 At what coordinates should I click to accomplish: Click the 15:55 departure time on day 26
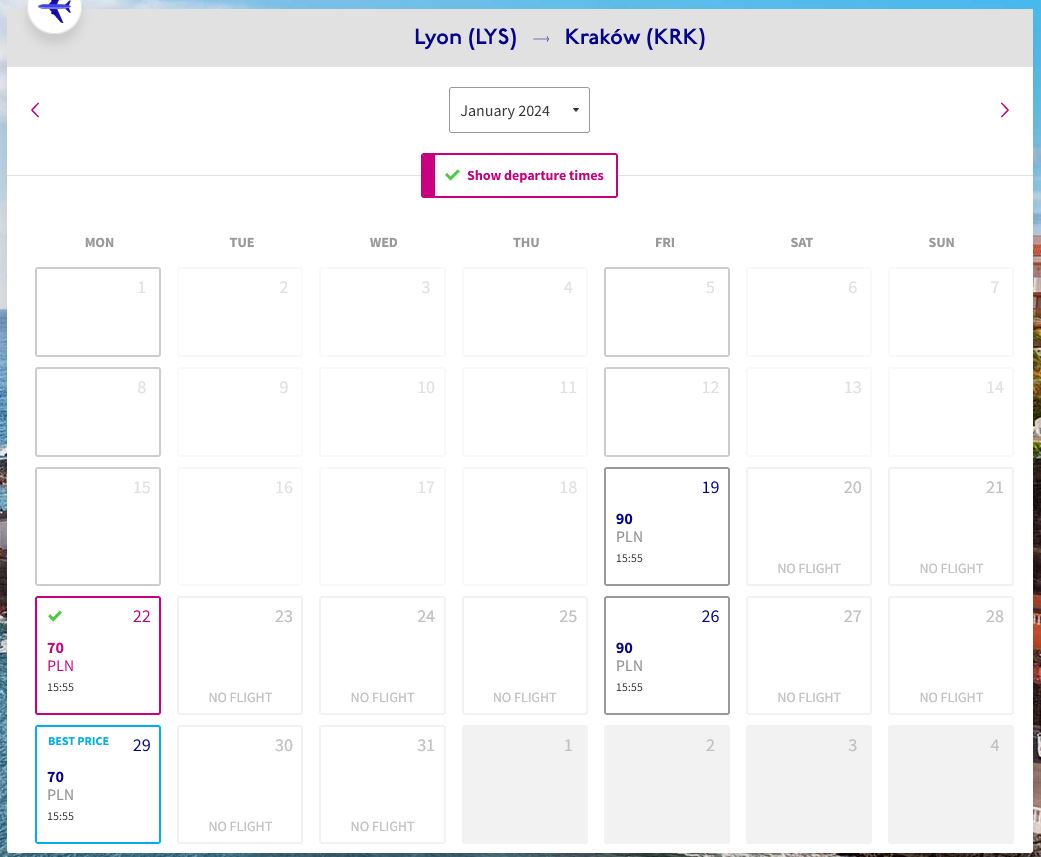tap(629, 687)
